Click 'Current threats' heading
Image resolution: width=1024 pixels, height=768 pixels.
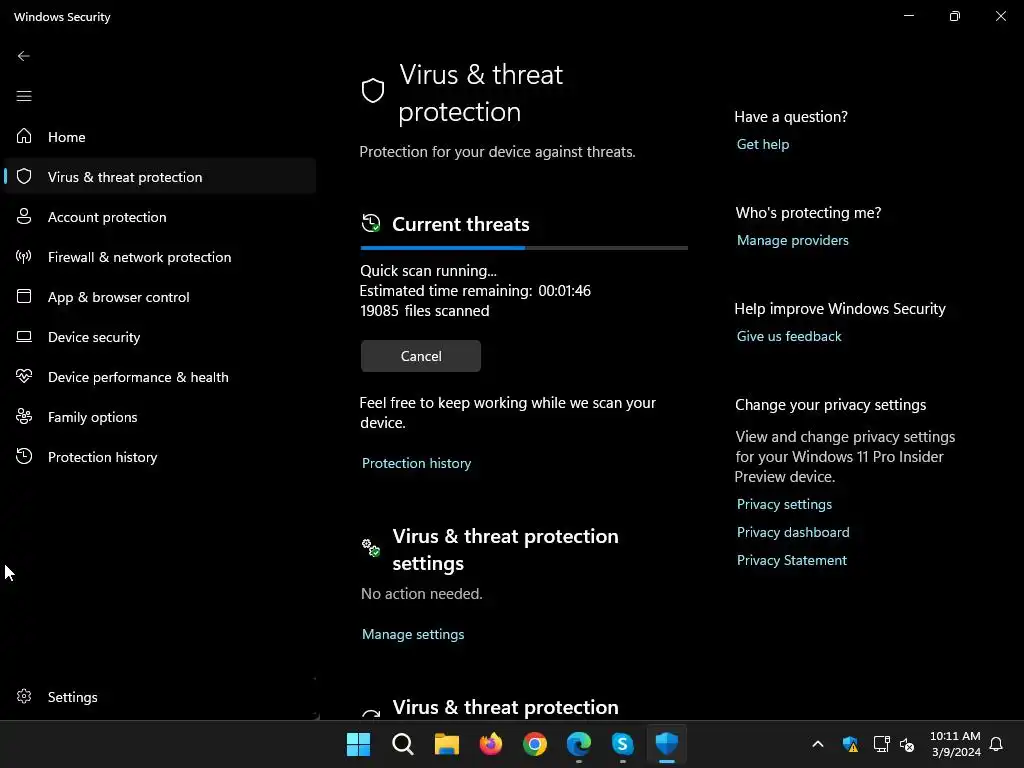pos(460,224)
